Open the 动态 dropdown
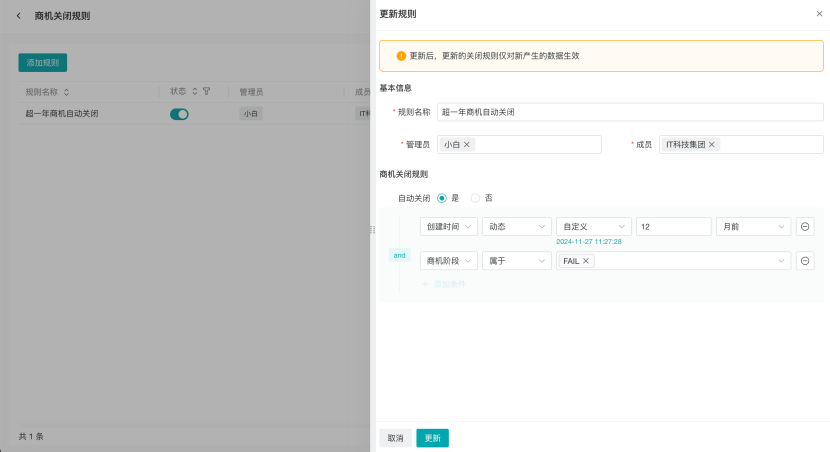 click(x=517, y=227)
